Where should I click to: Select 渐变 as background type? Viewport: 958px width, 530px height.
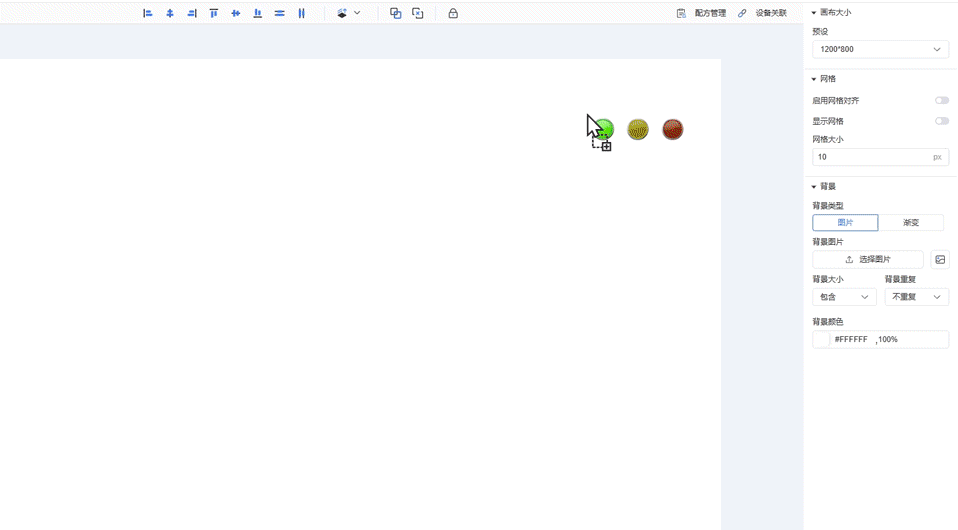tap(910, 223)
